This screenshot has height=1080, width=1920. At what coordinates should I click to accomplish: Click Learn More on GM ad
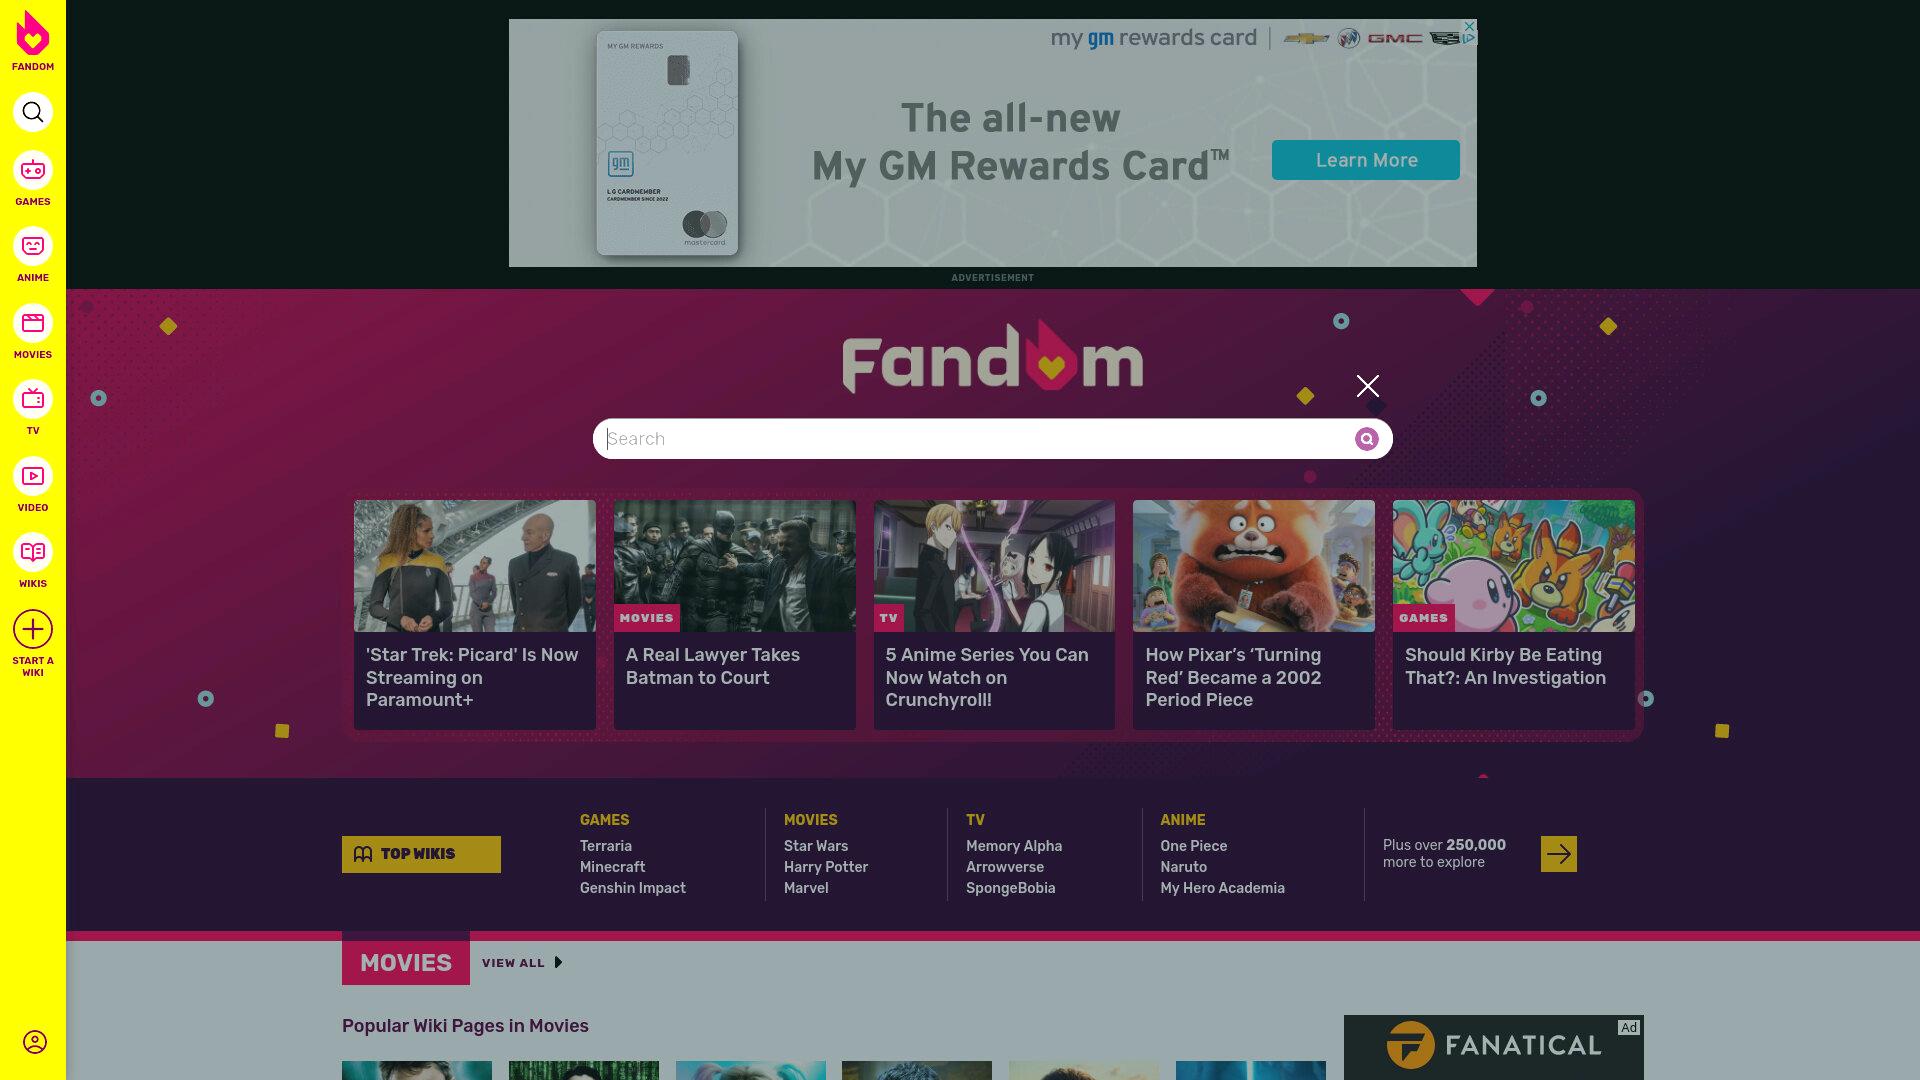[x=1366, y=160]
